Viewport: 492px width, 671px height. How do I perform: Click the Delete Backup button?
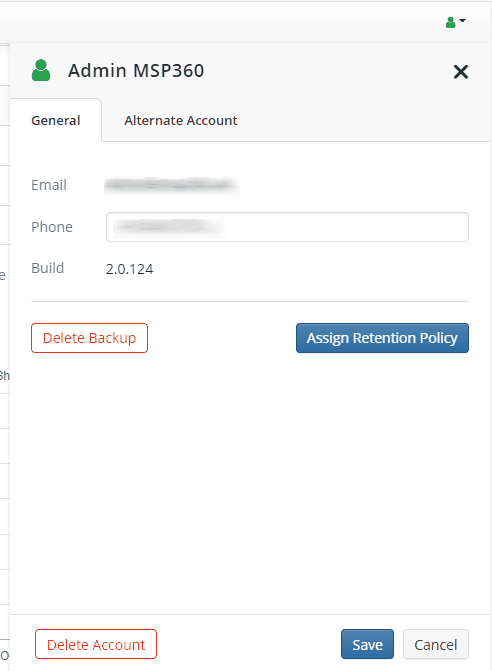[x=89, y=338]
